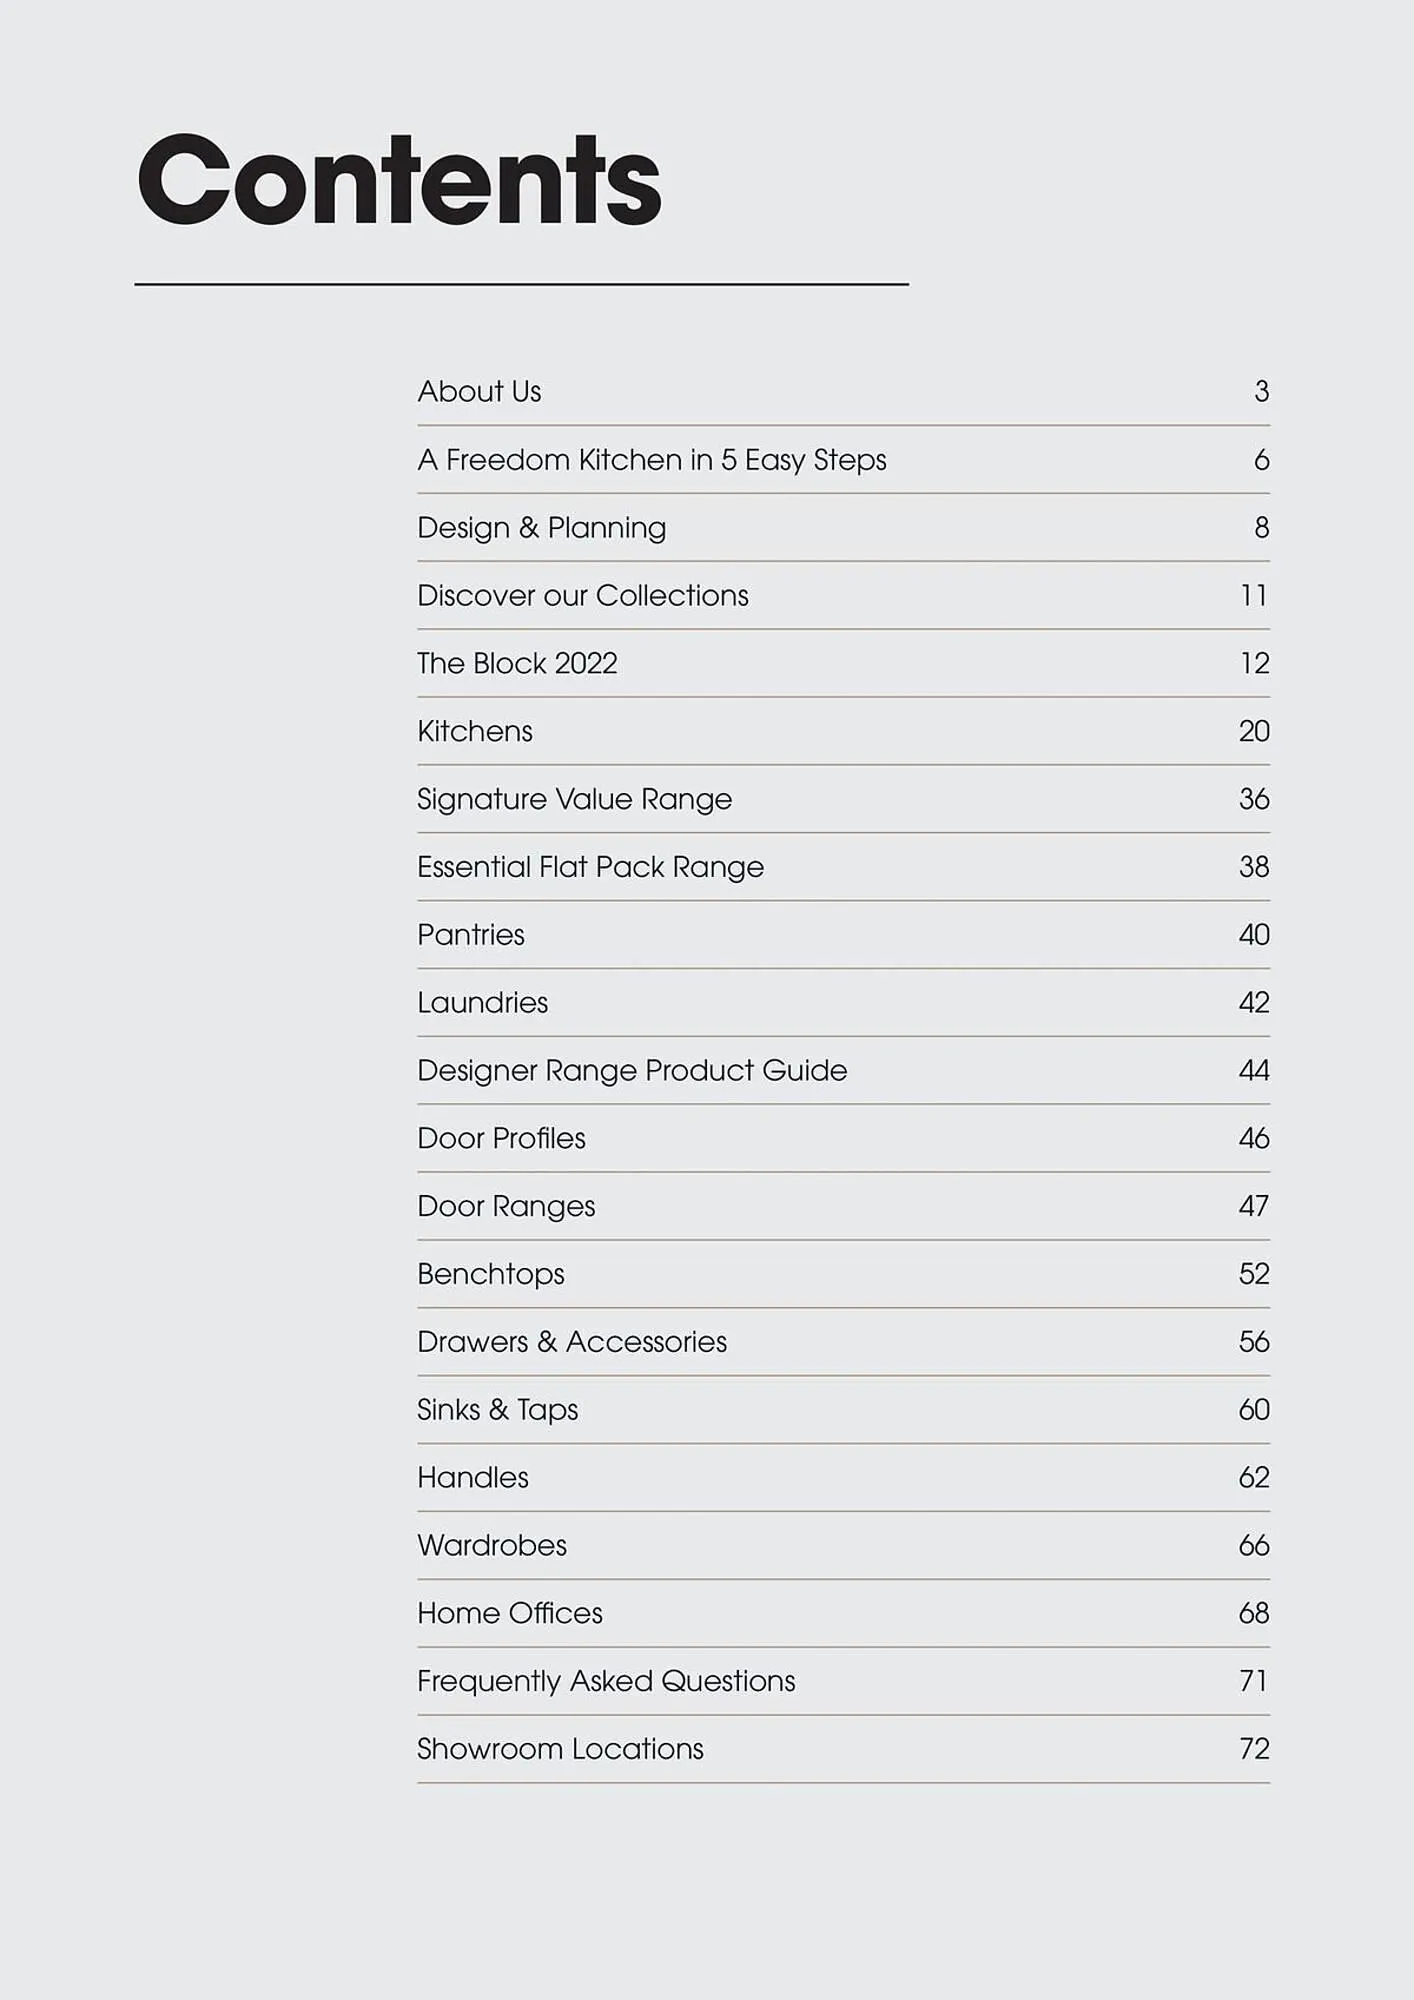Open Frequently Asked Questions entry

click(x=606, y=1681)
